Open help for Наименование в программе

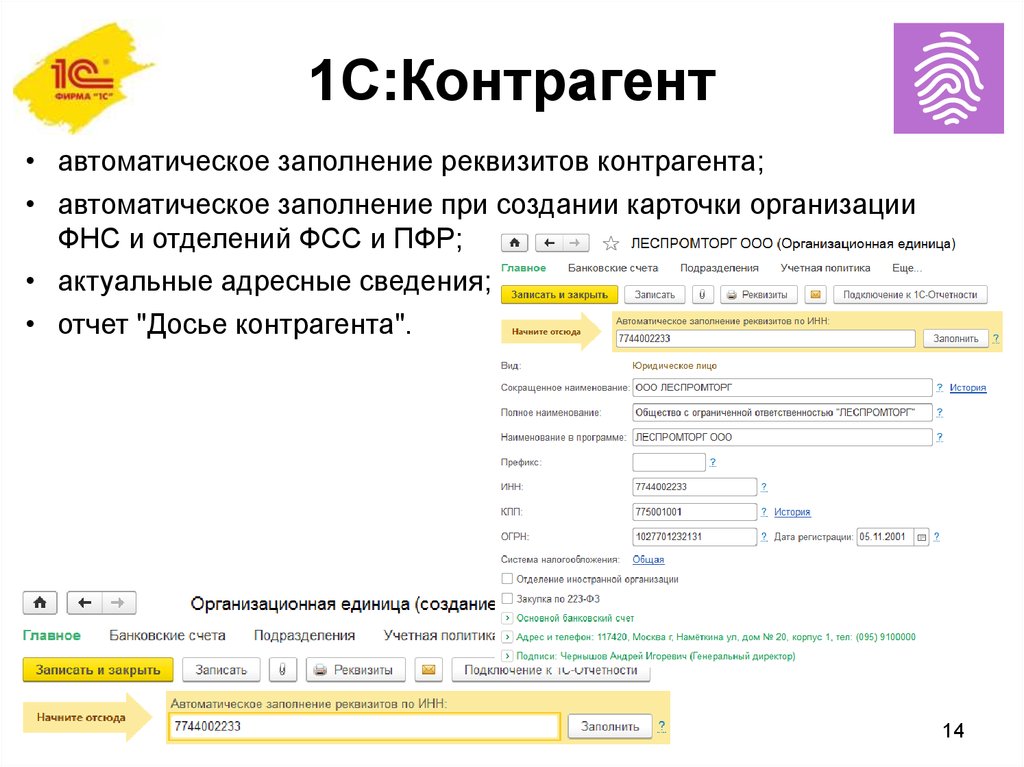pyautogui.click(x=939, y=437)
